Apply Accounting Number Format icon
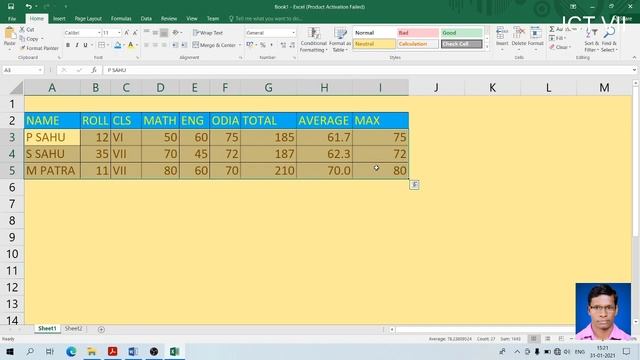The width and height of the screenshot is (640, 360). pos(249,45)
